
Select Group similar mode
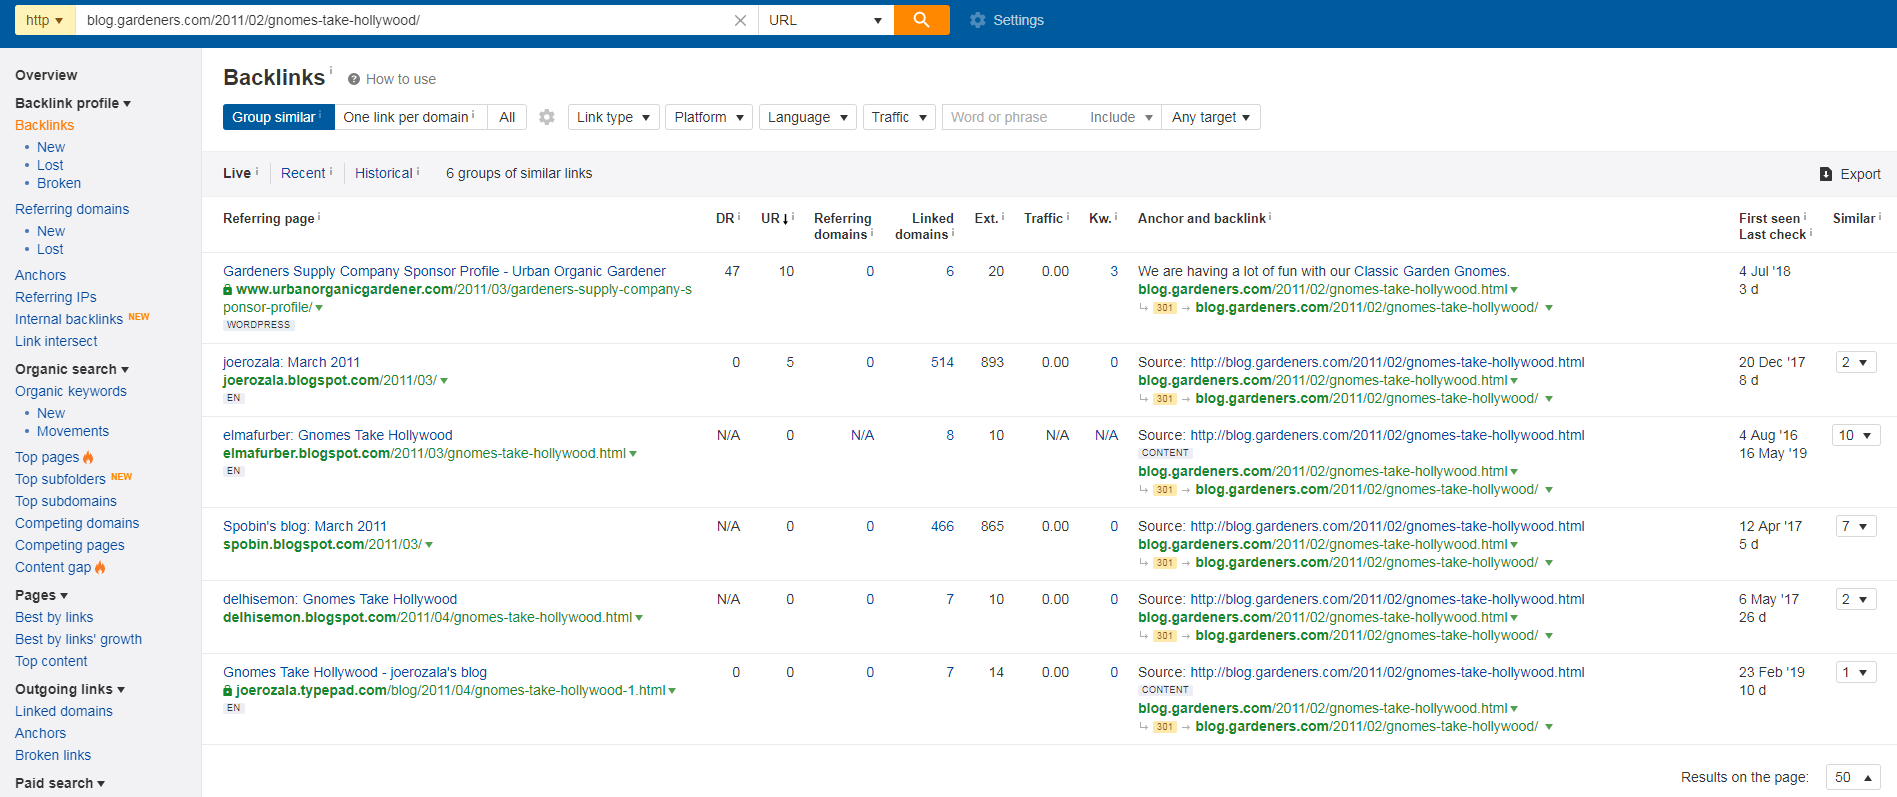point(278,117)
